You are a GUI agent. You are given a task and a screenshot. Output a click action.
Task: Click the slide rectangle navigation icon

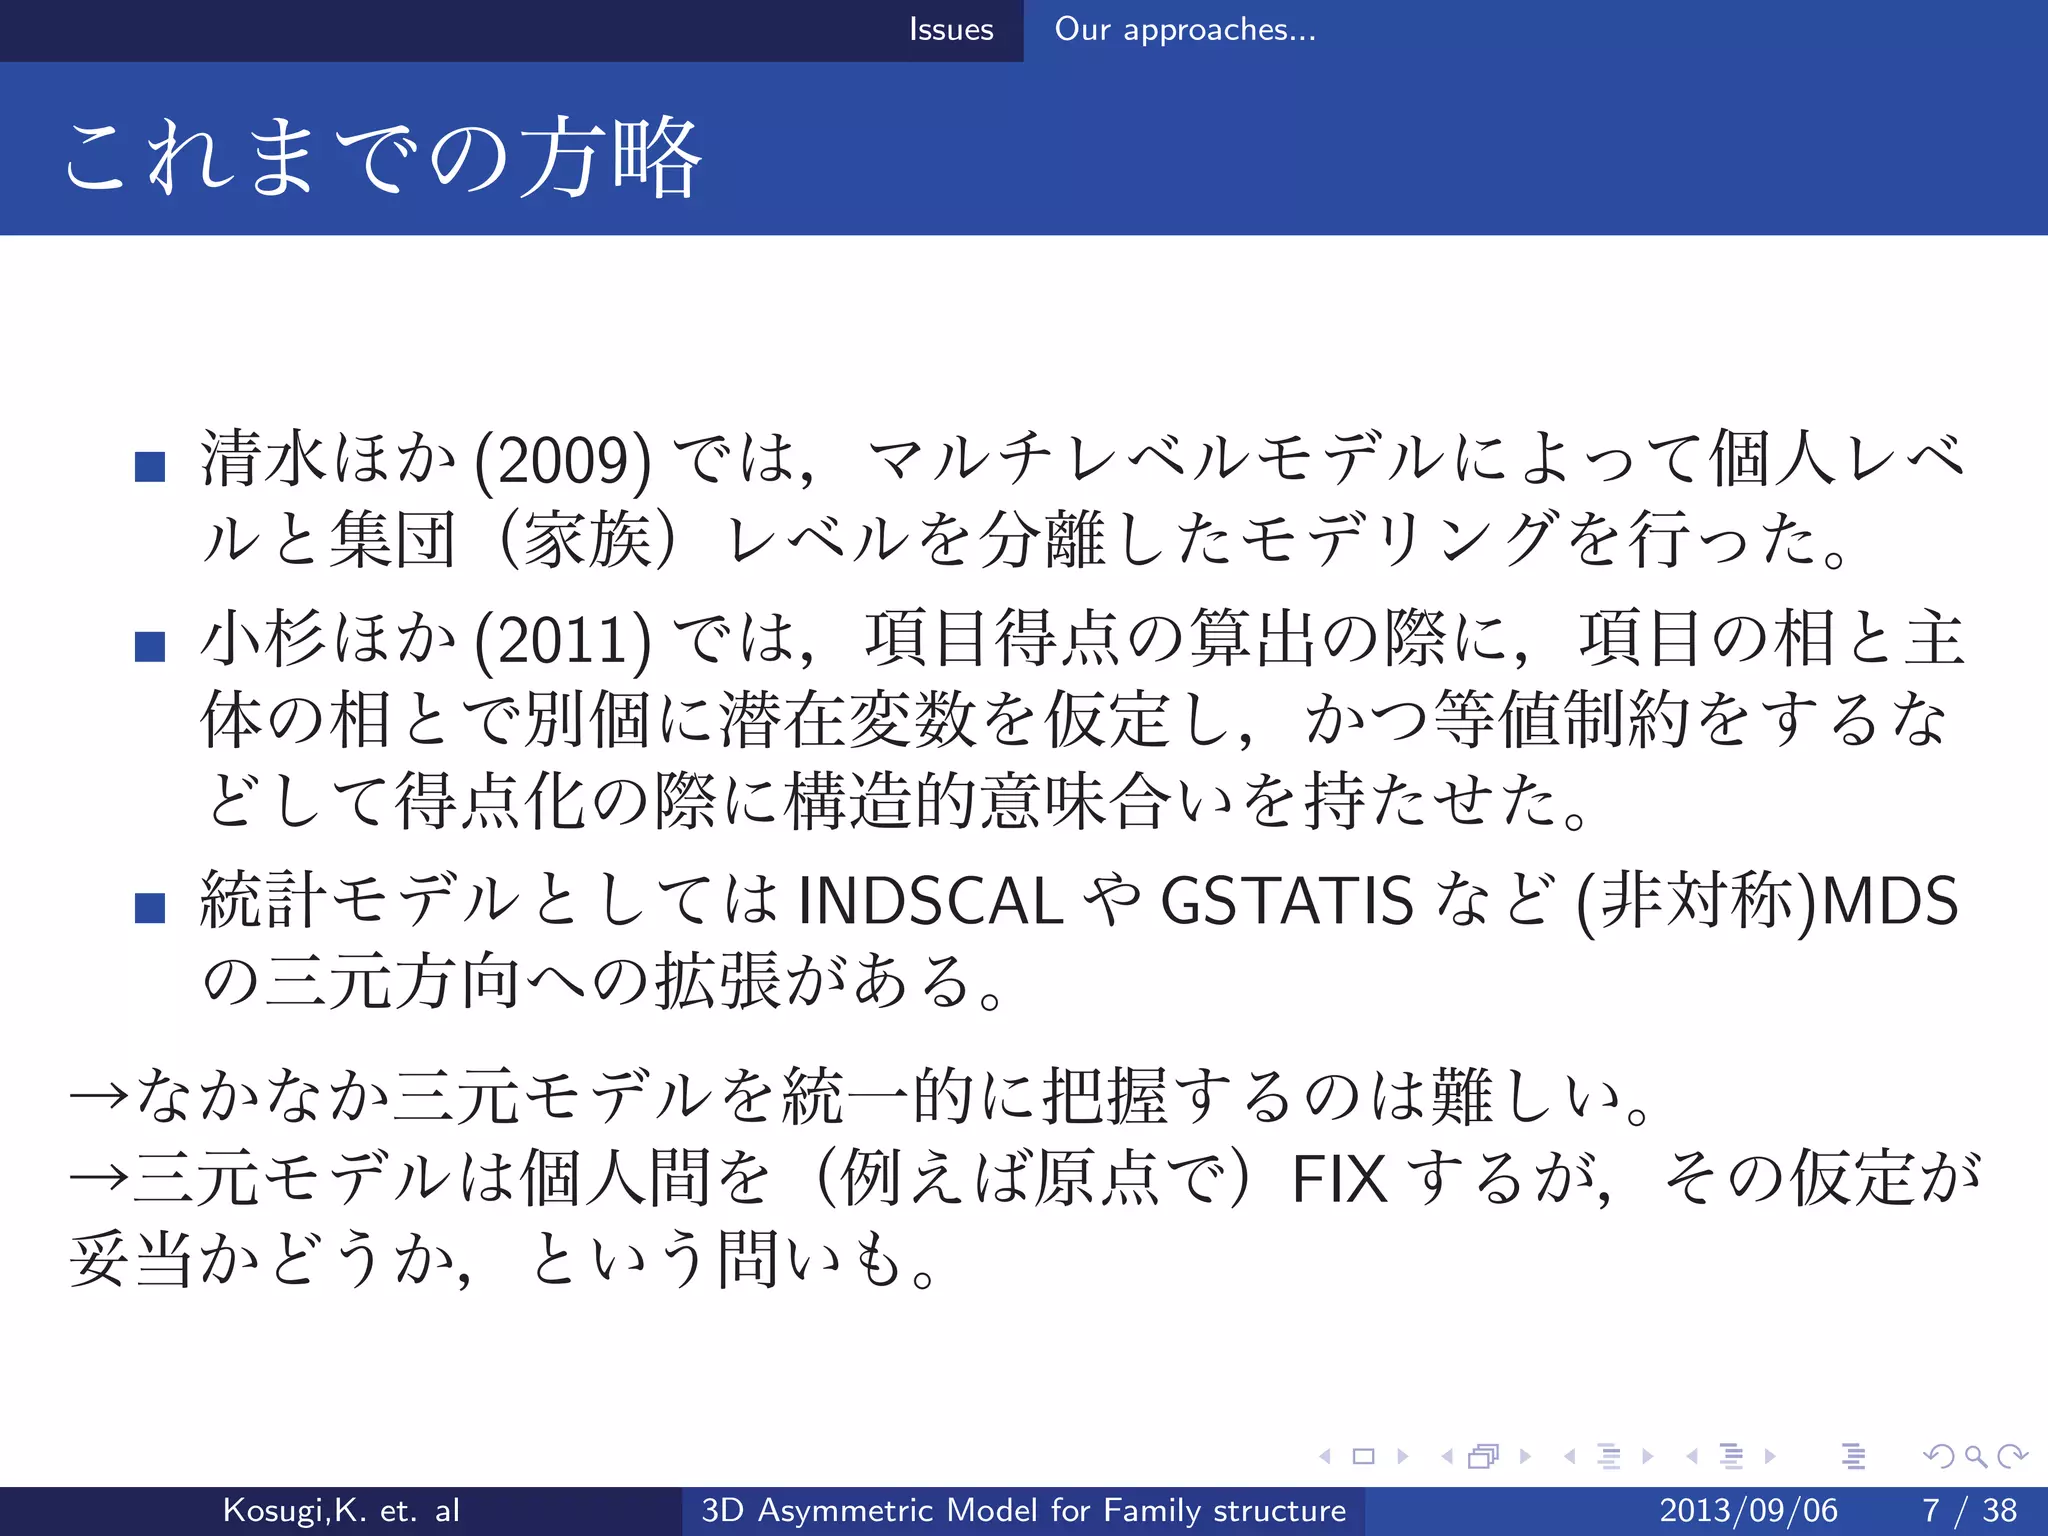tap(1363, 1456)
